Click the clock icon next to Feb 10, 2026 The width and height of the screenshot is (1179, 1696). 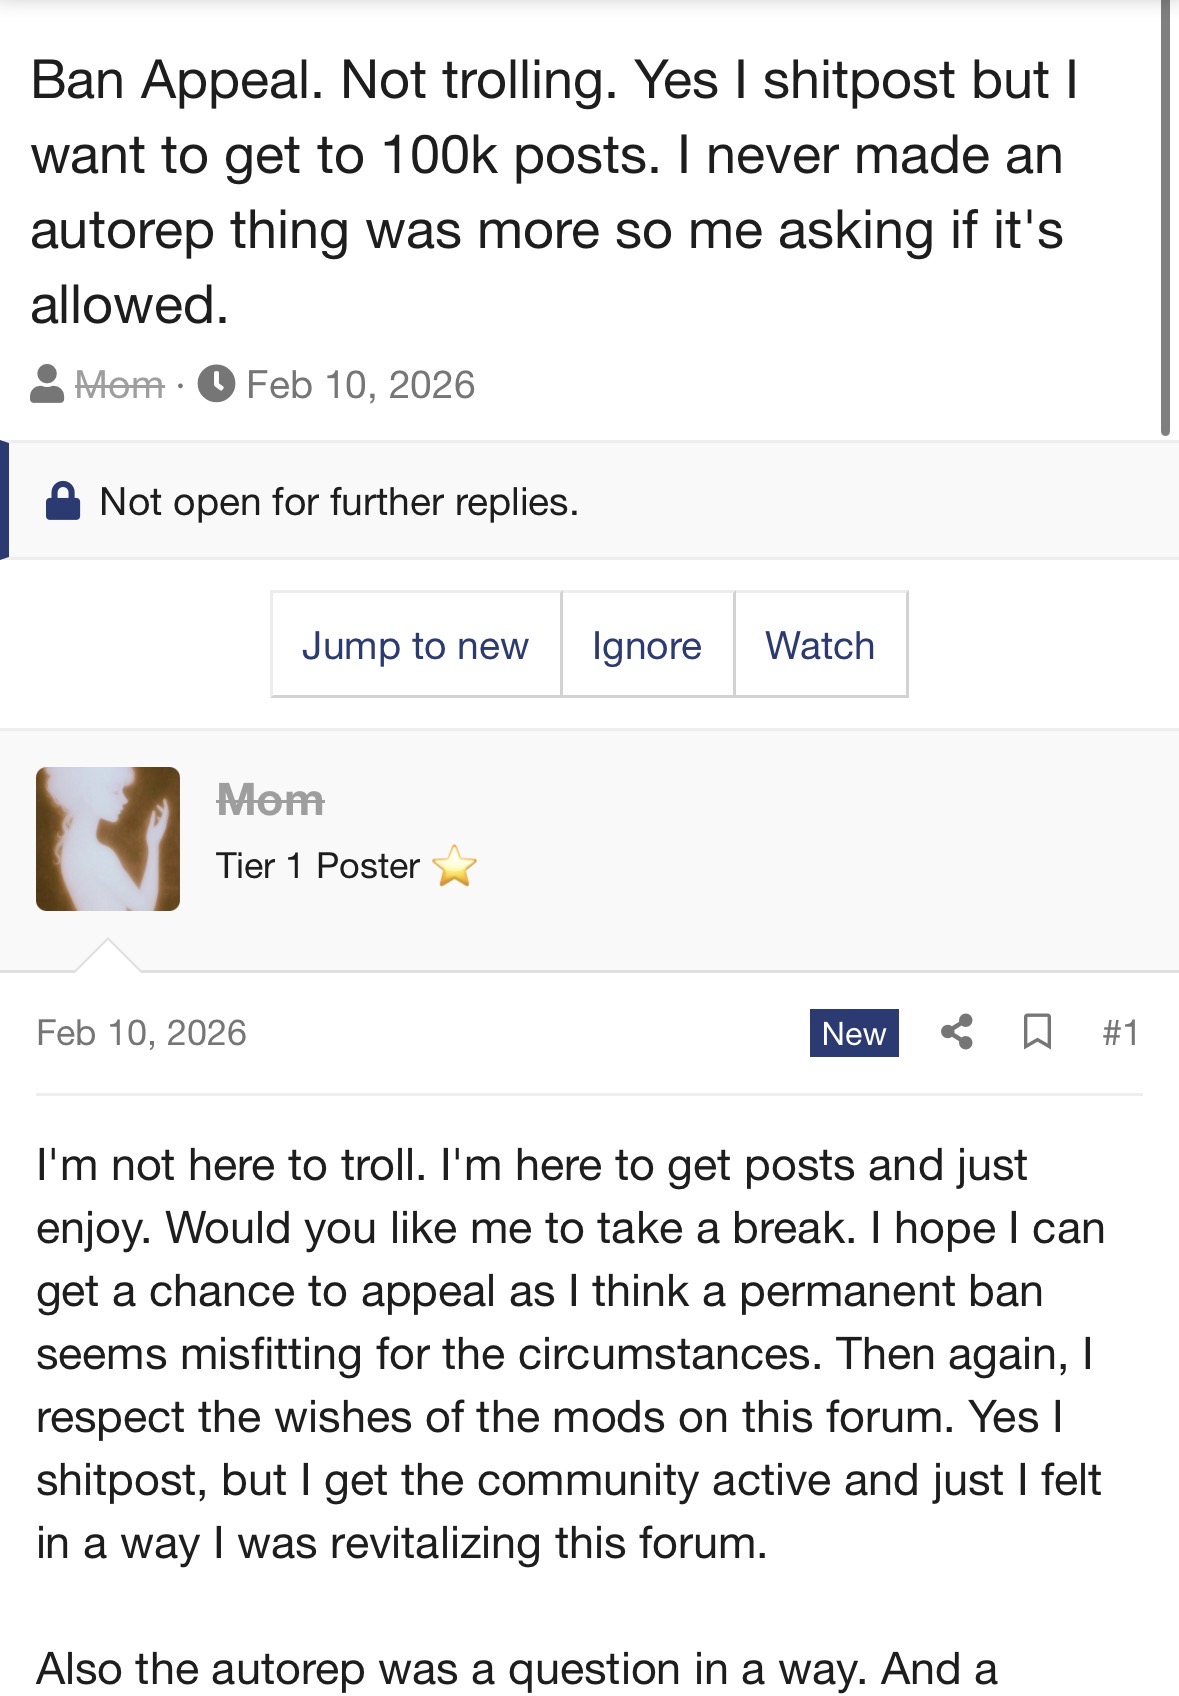[x=216, y=385]
